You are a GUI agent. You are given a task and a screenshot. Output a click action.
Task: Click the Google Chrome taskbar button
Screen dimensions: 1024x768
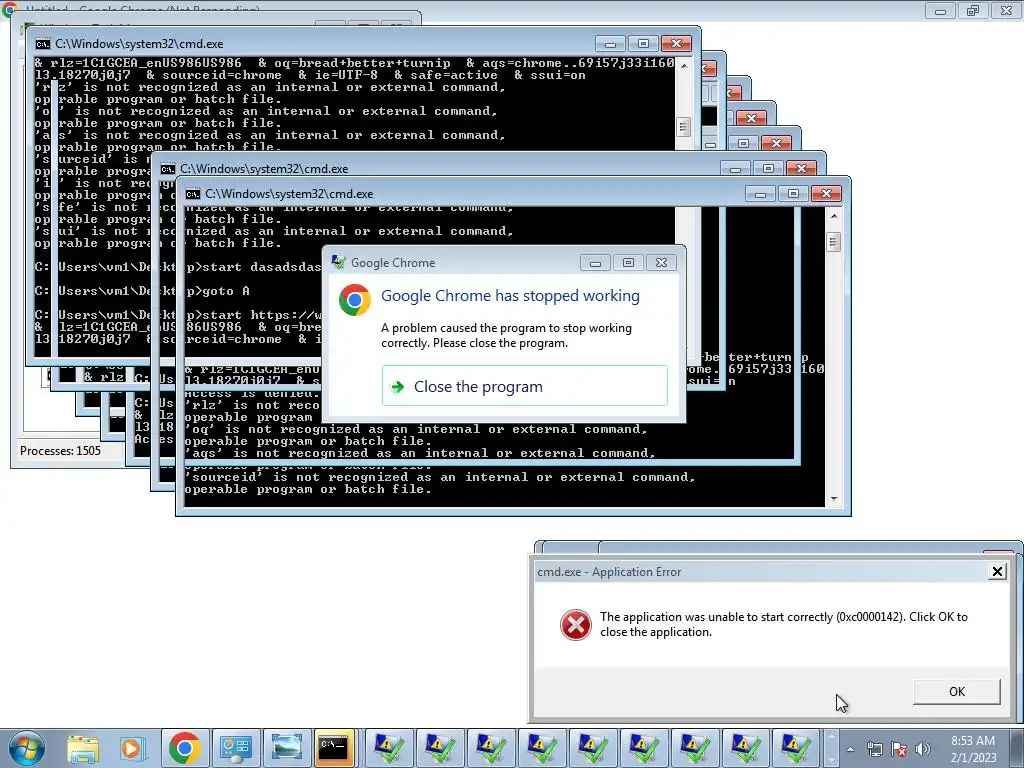(x=184, y=748)
